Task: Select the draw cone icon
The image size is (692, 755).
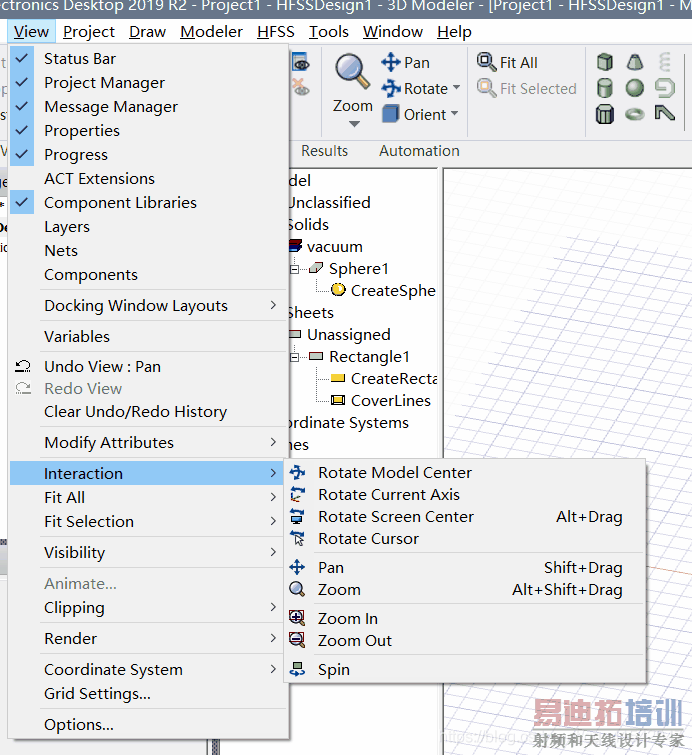Action: coord(635,63)
